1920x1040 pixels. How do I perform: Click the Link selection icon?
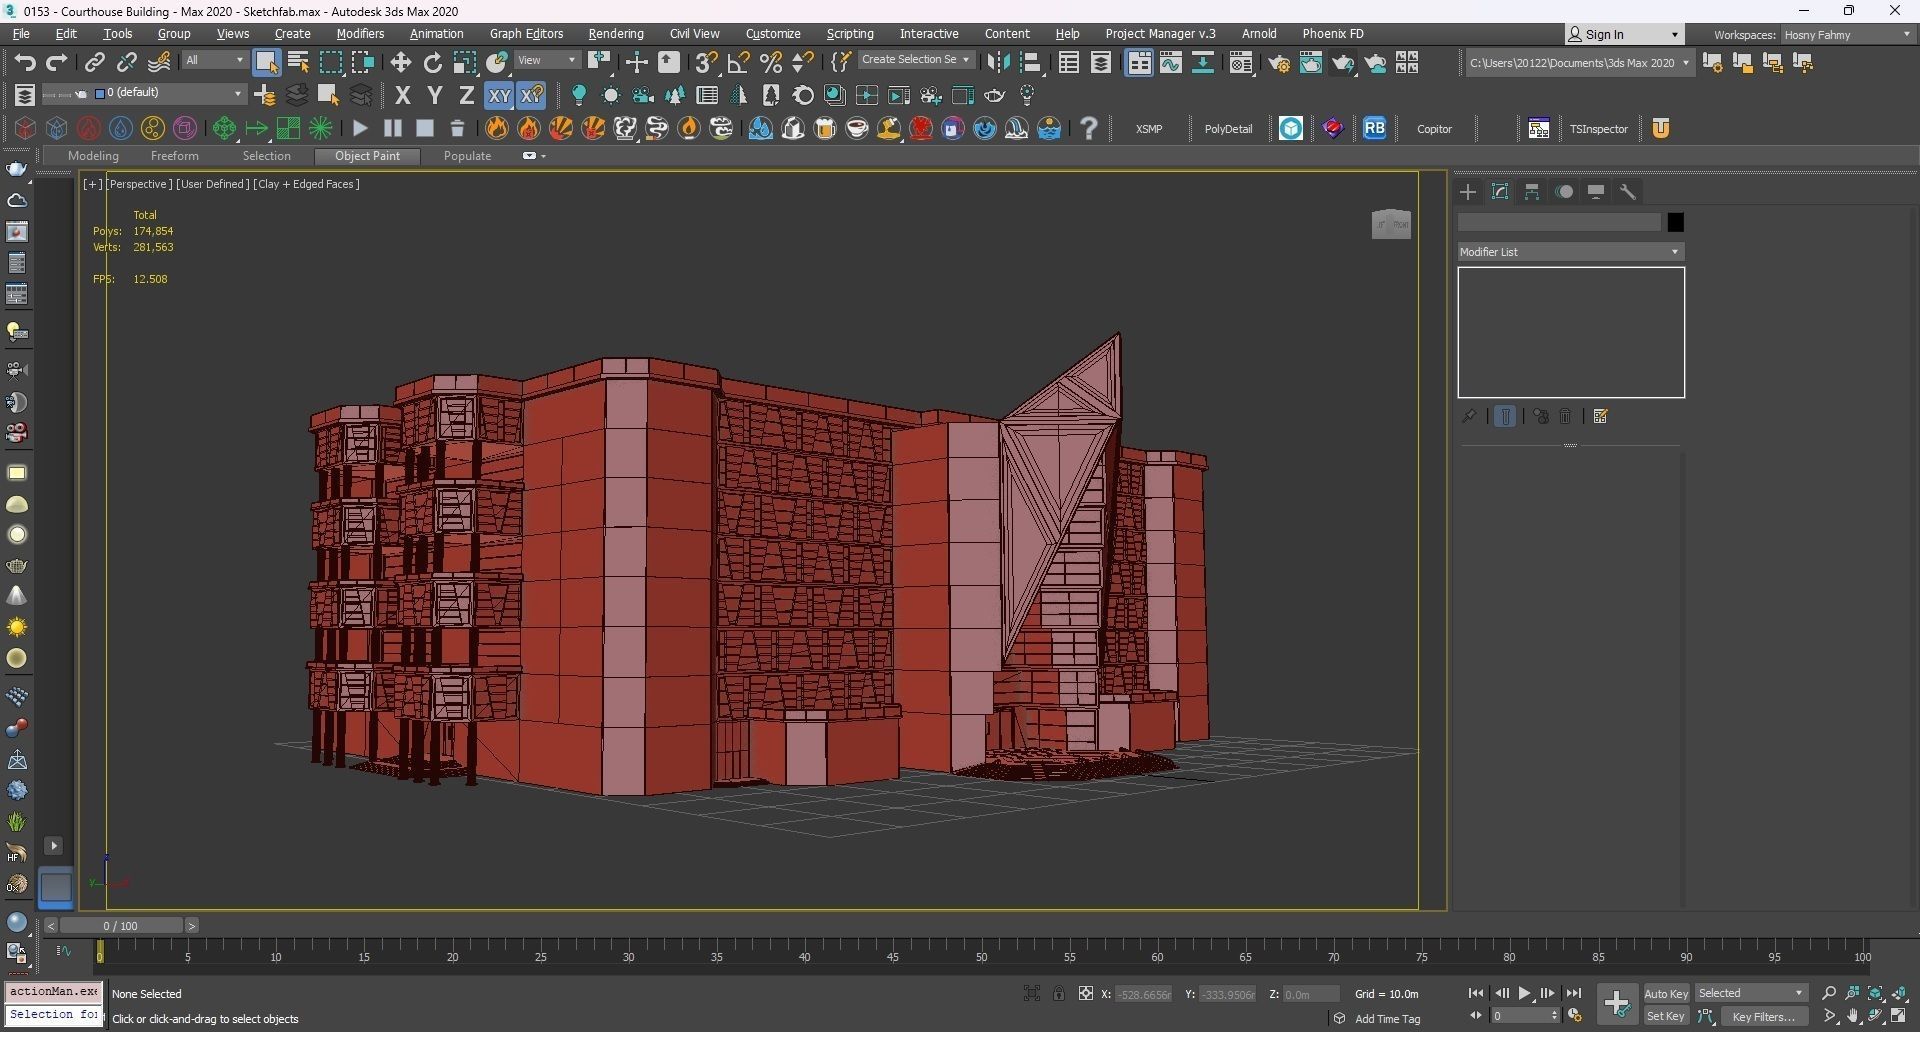pyautogui.click(x=94, y=63)
